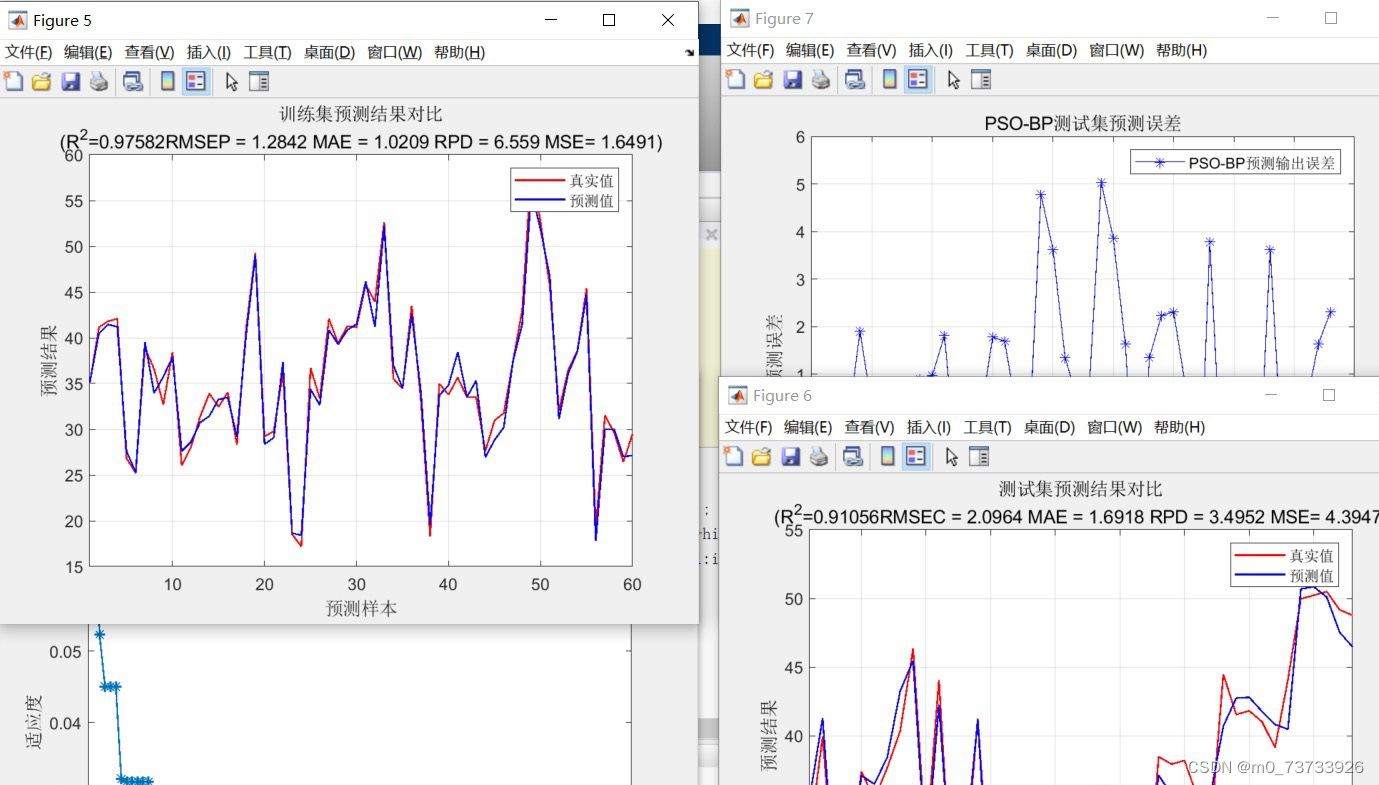Select Edit Plot arrow in Figure 7 toolbar

(953, 79)
